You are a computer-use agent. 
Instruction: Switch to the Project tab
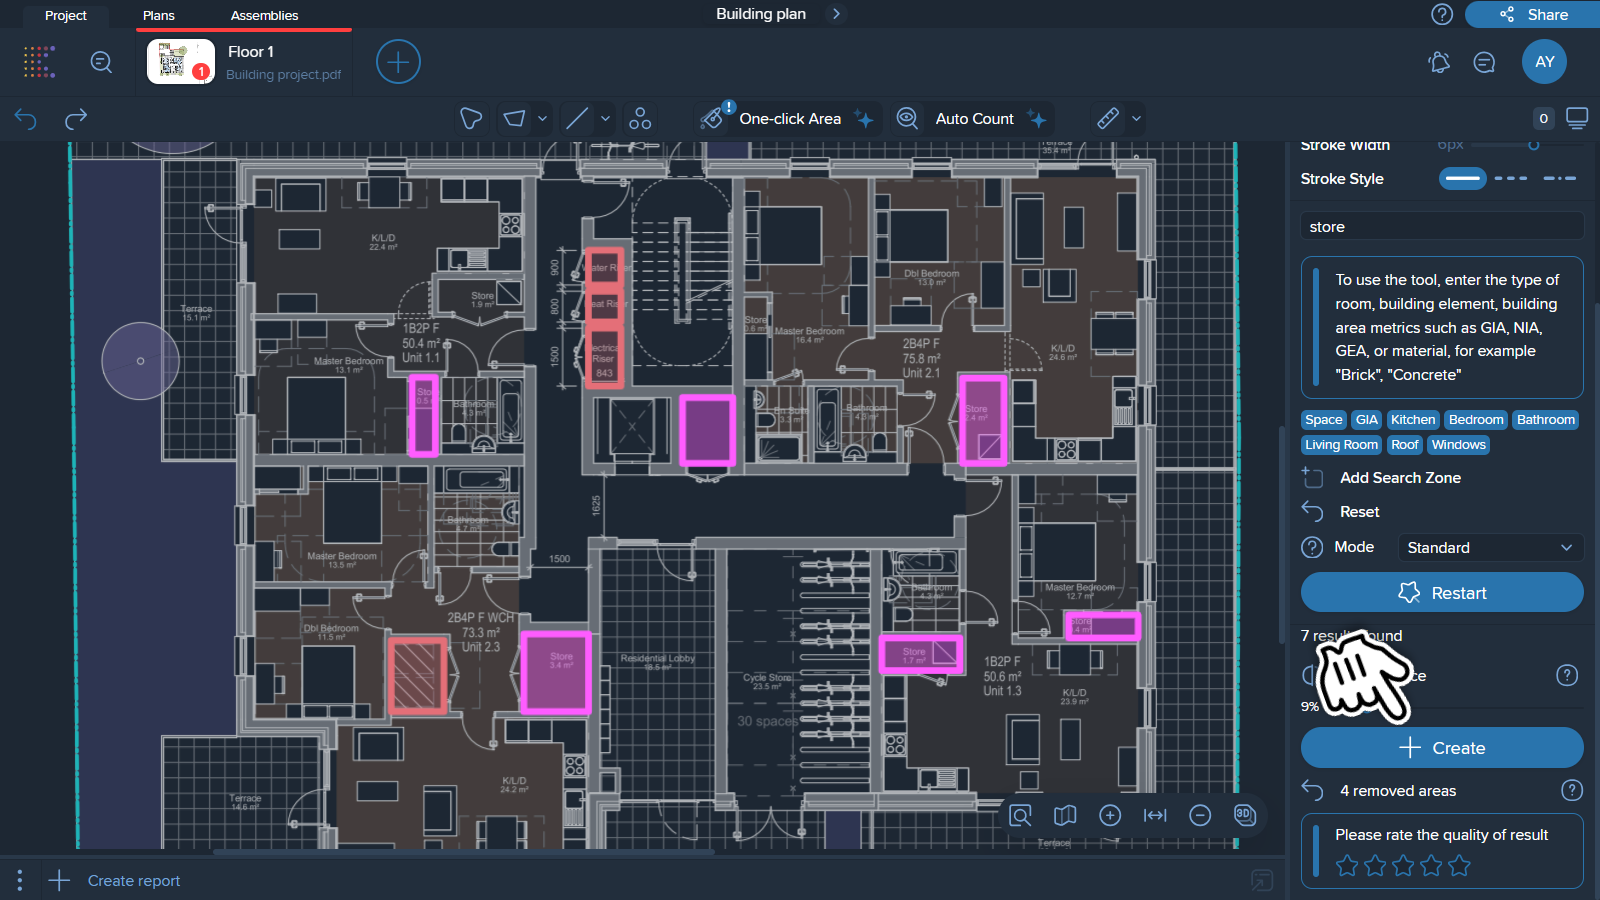pyautogui.click(x=66, y=15)
